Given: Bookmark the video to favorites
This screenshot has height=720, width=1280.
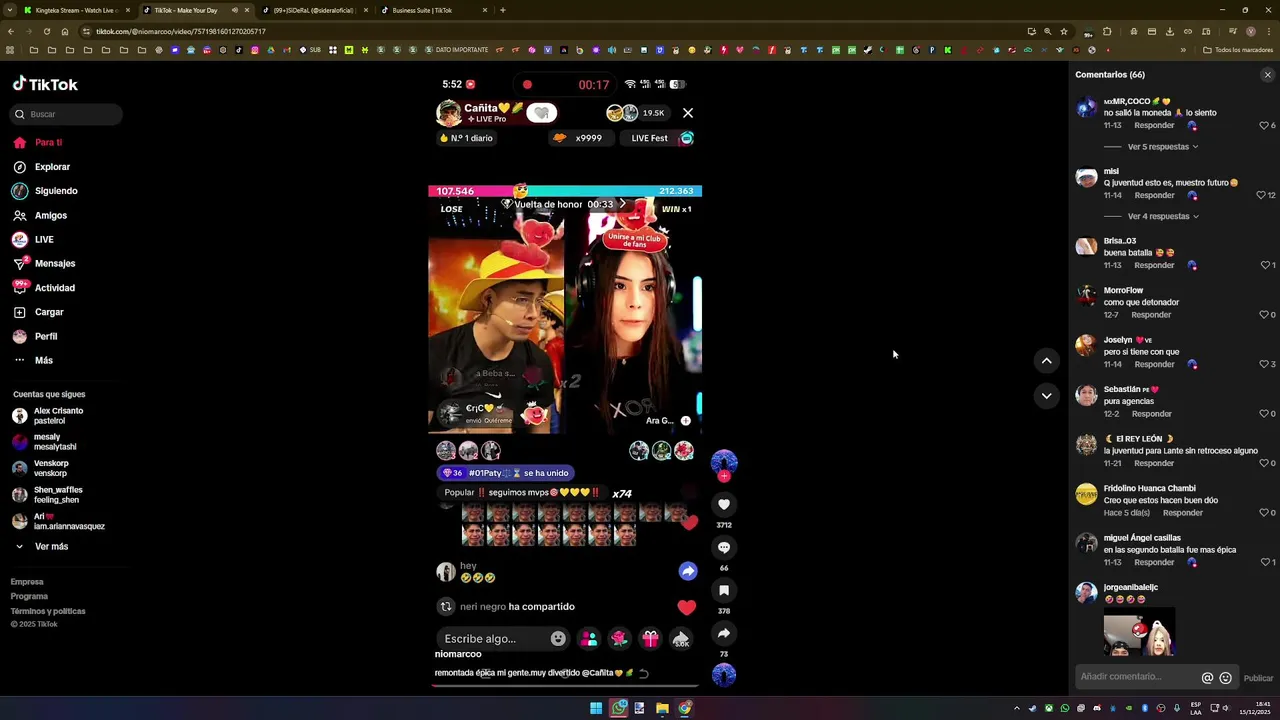Looking at the screenshot, I should [724, 591].
